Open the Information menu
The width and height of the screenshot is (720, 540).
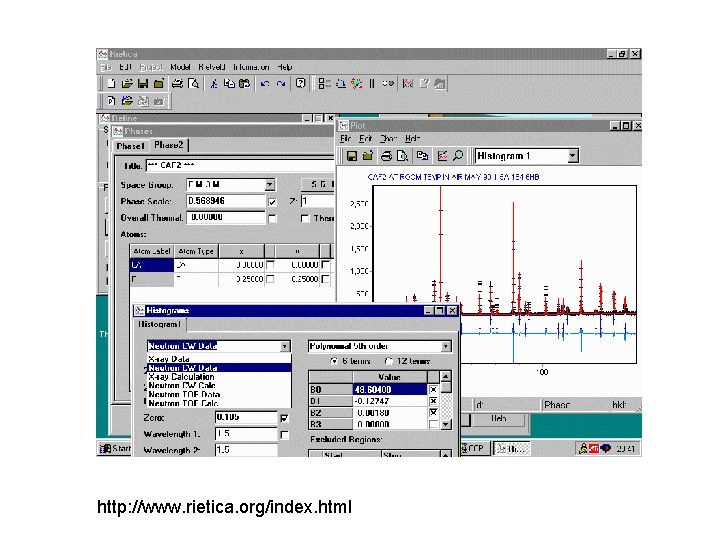251,67
